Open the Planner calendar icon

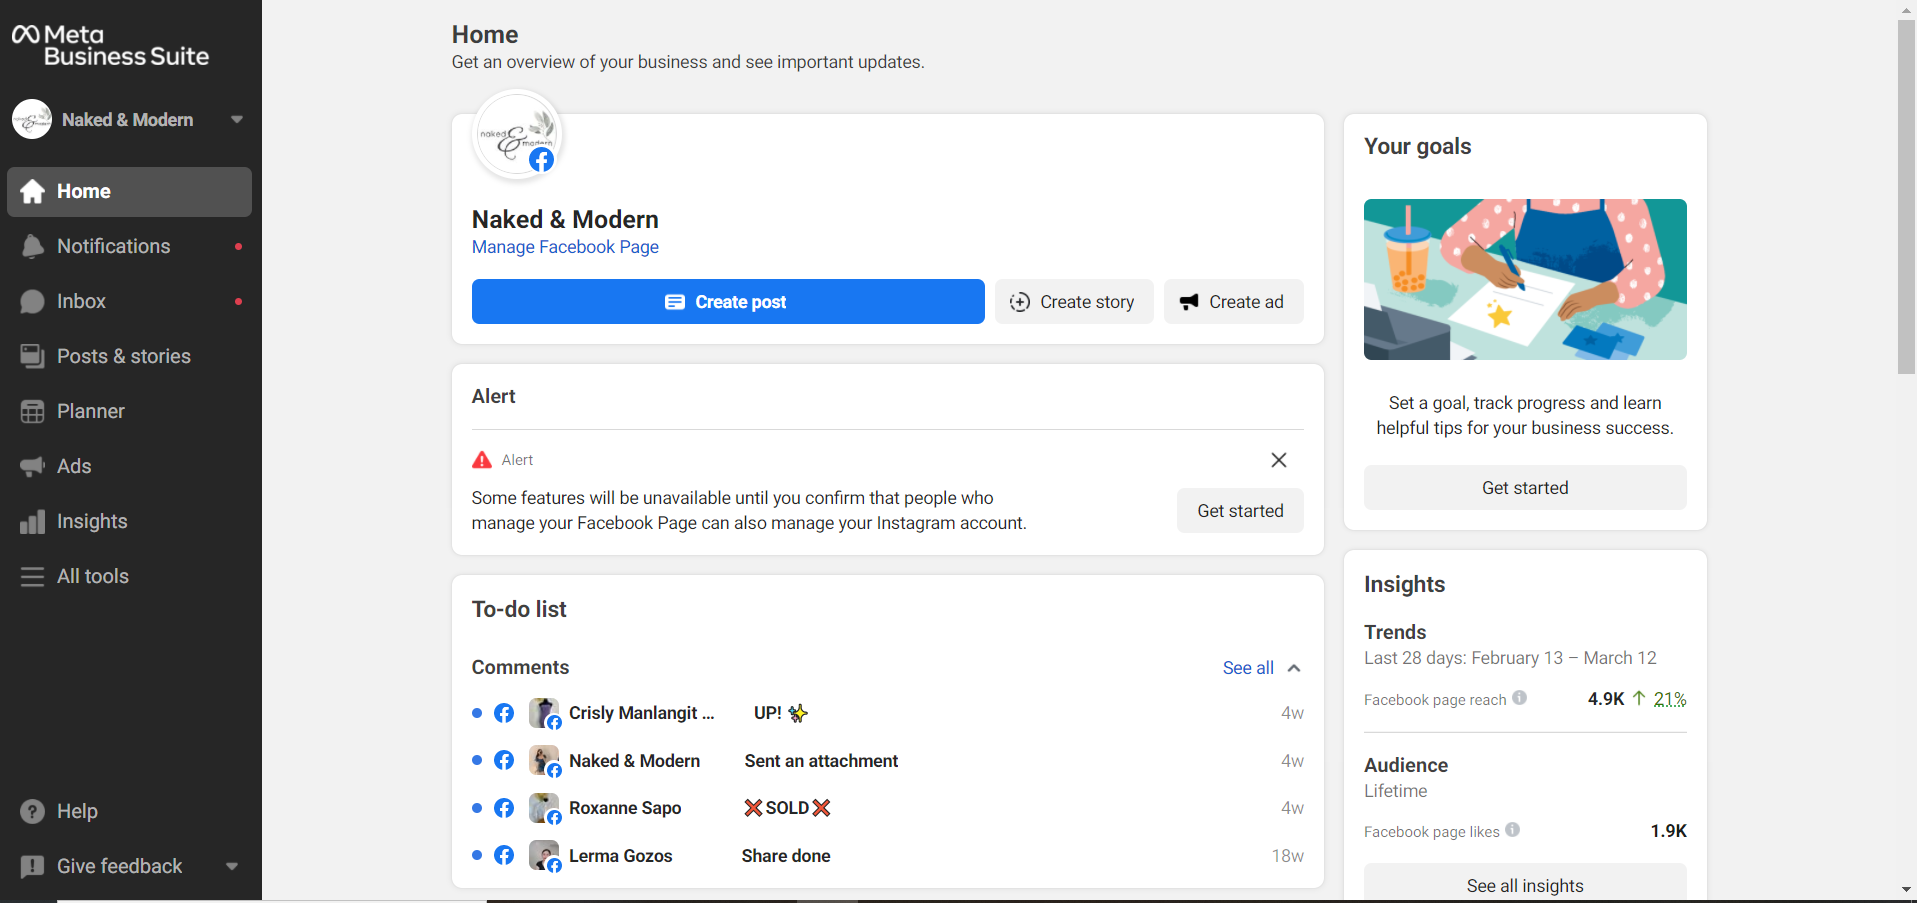pos(32,412)
